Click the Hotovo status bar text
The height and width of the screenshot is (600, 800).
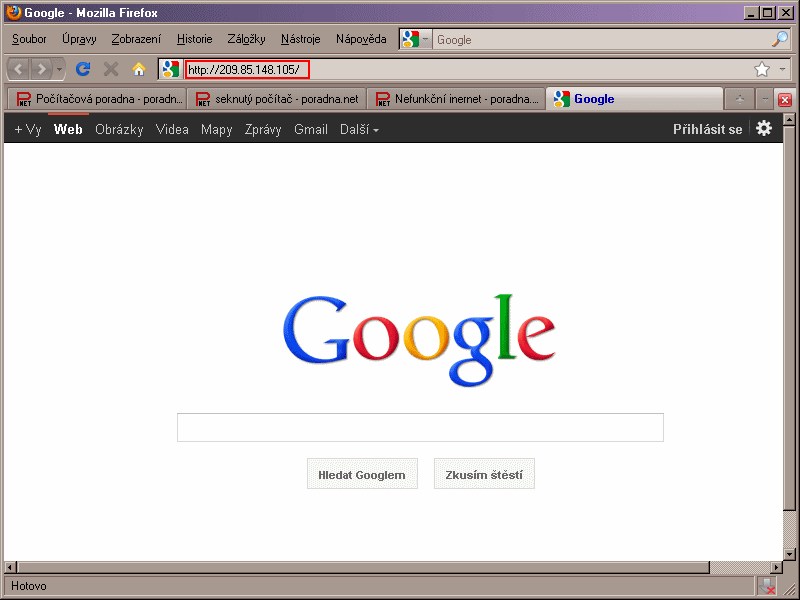pos(29,586)
